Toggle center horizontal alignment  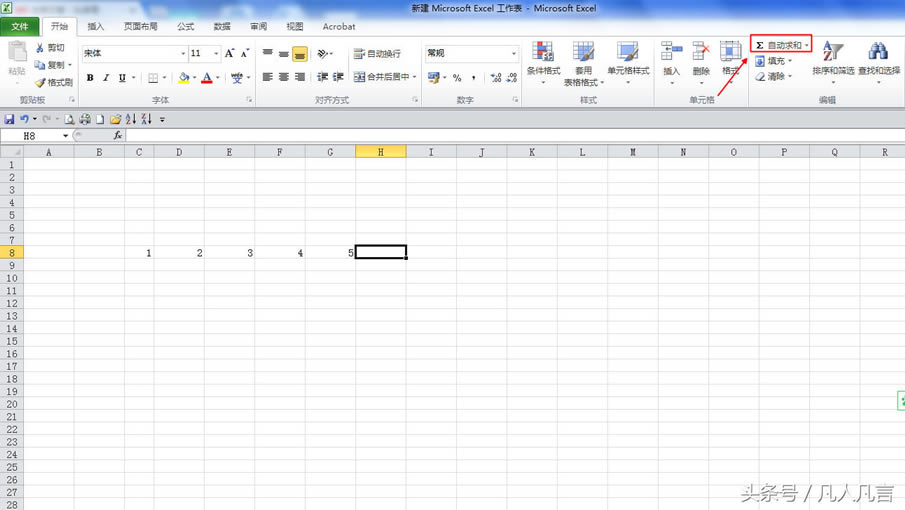(283, 77)
